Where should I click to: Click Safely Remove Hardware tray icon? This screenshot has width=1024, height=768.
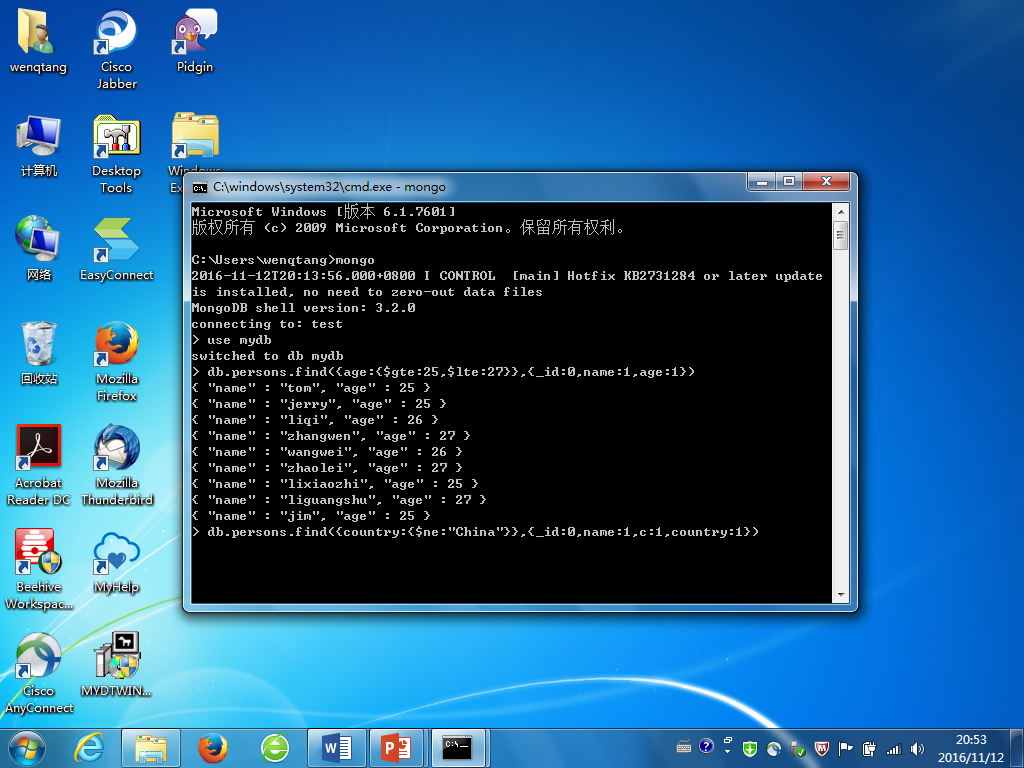click(x=797, y=749)
